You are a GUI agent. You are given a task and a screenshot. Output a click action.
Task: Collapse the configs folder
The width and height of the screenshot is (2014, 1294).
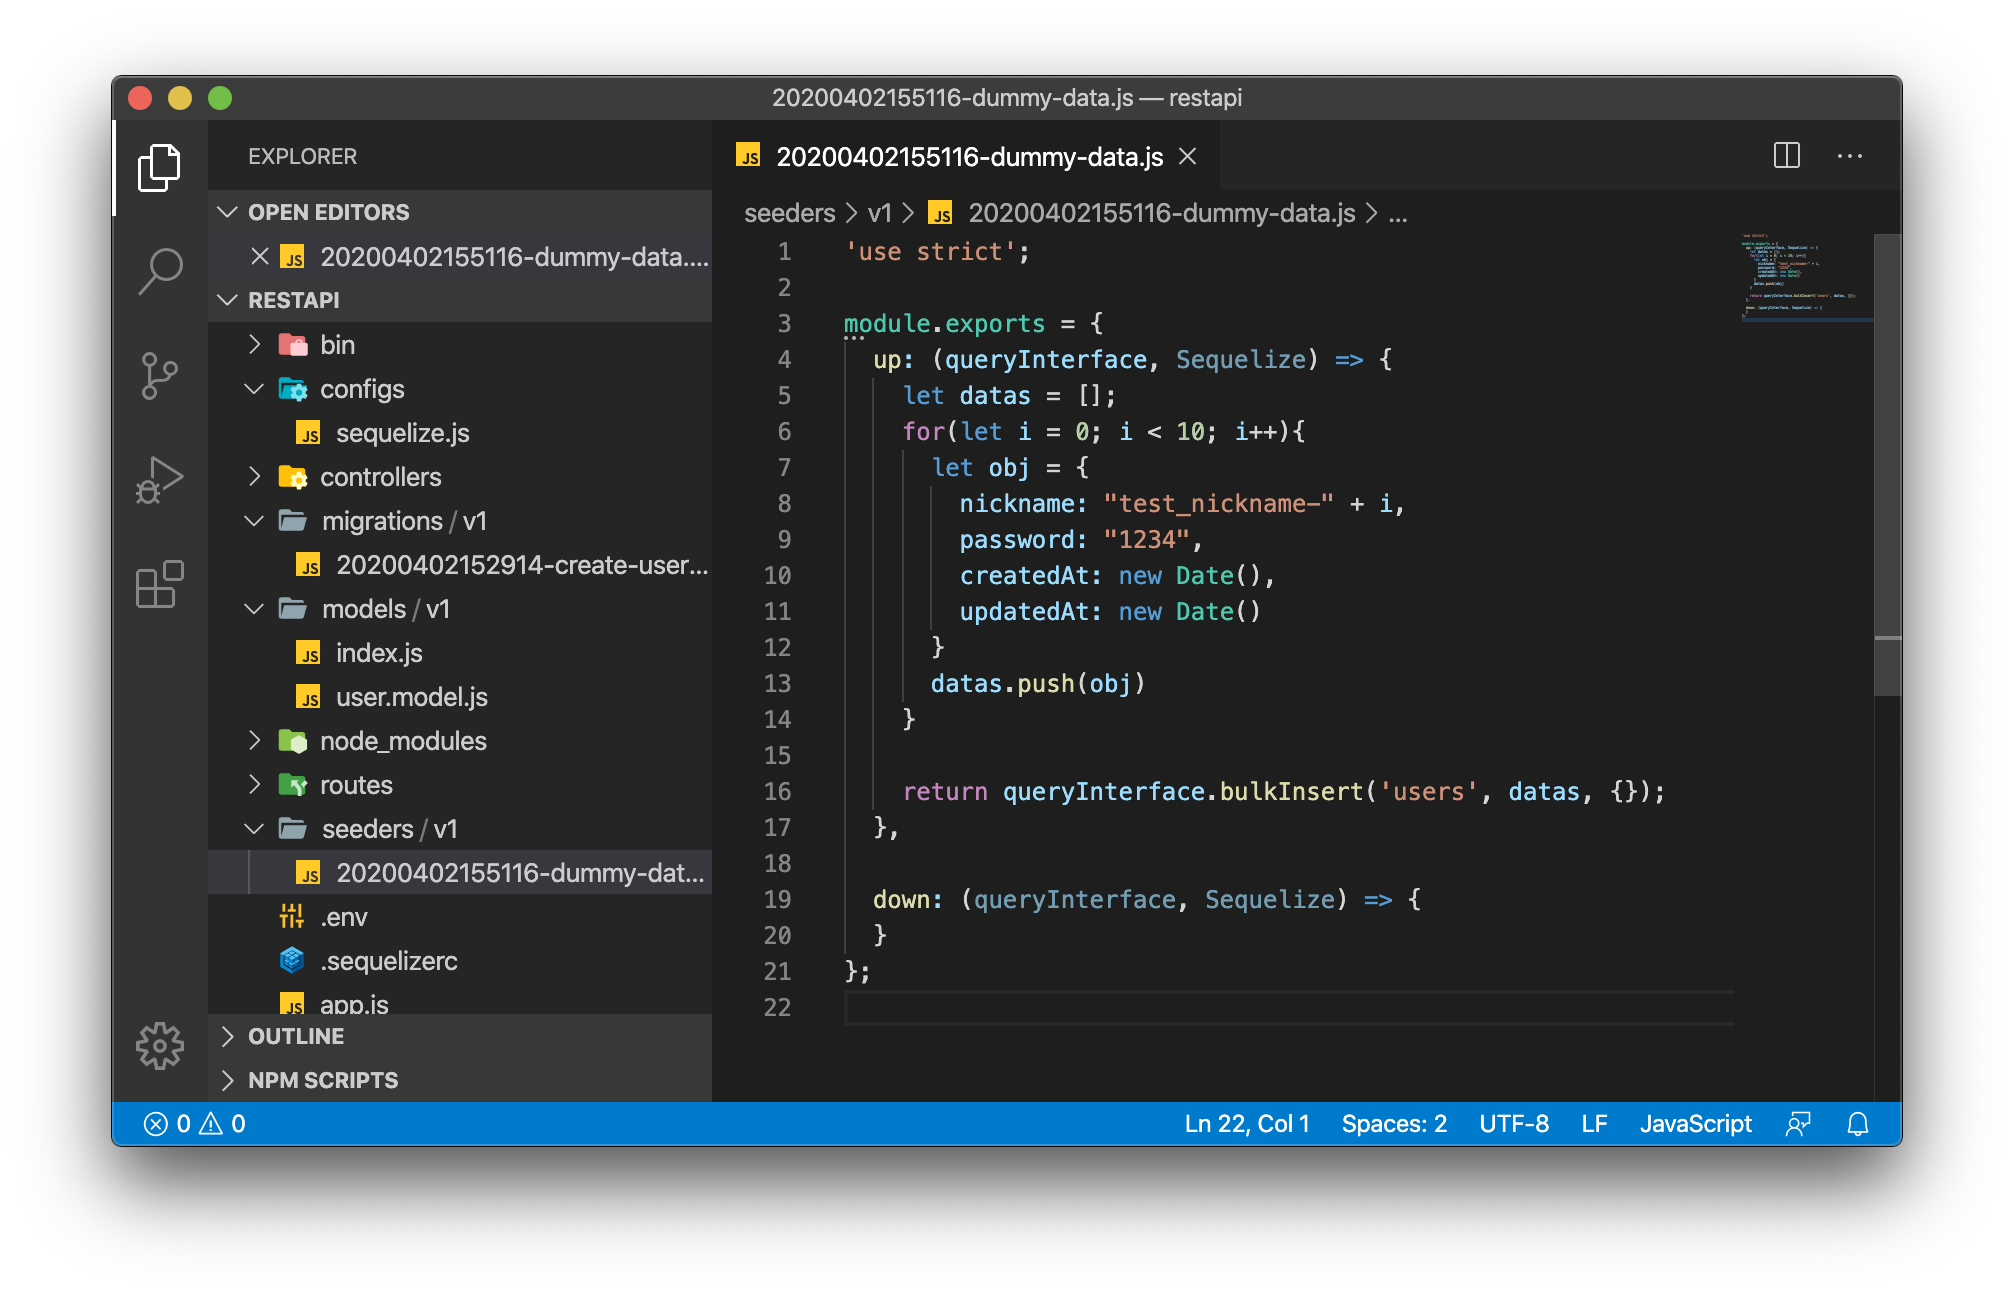tap(361, 389)
